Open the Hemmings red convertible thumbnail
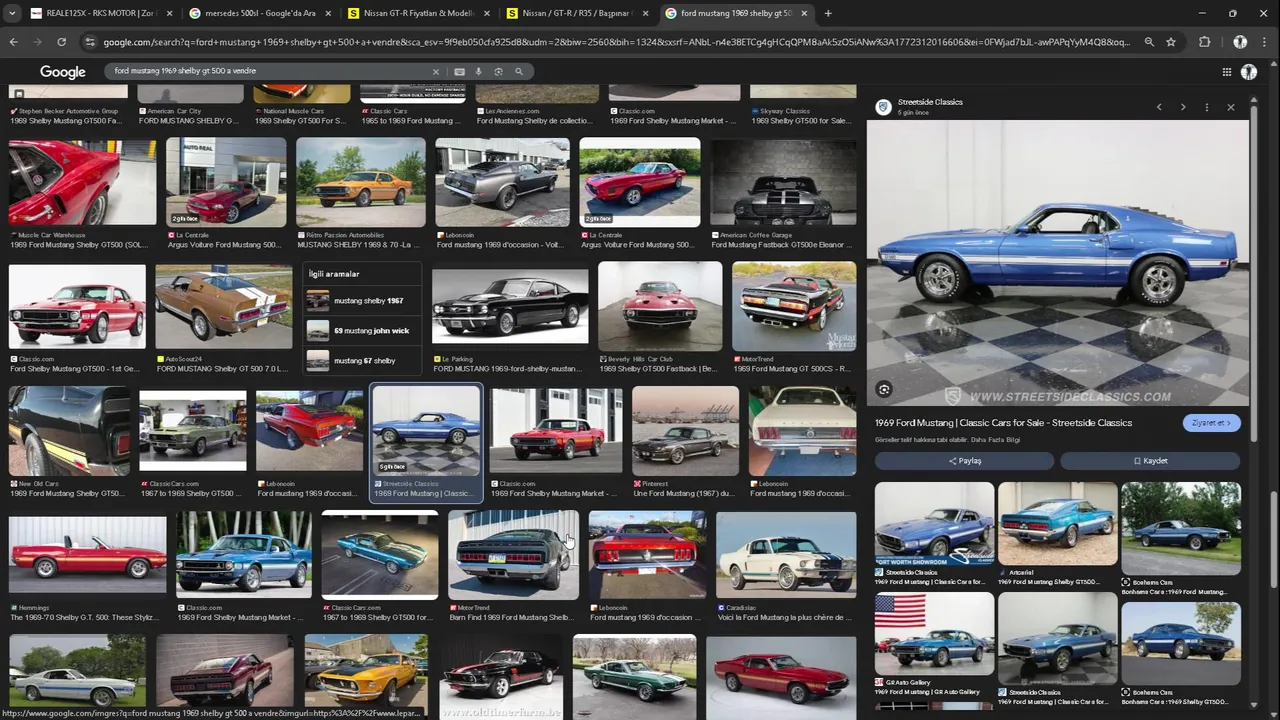This screenshot has height=720, width=1280. pyautogui.click(x=88, y=555)
